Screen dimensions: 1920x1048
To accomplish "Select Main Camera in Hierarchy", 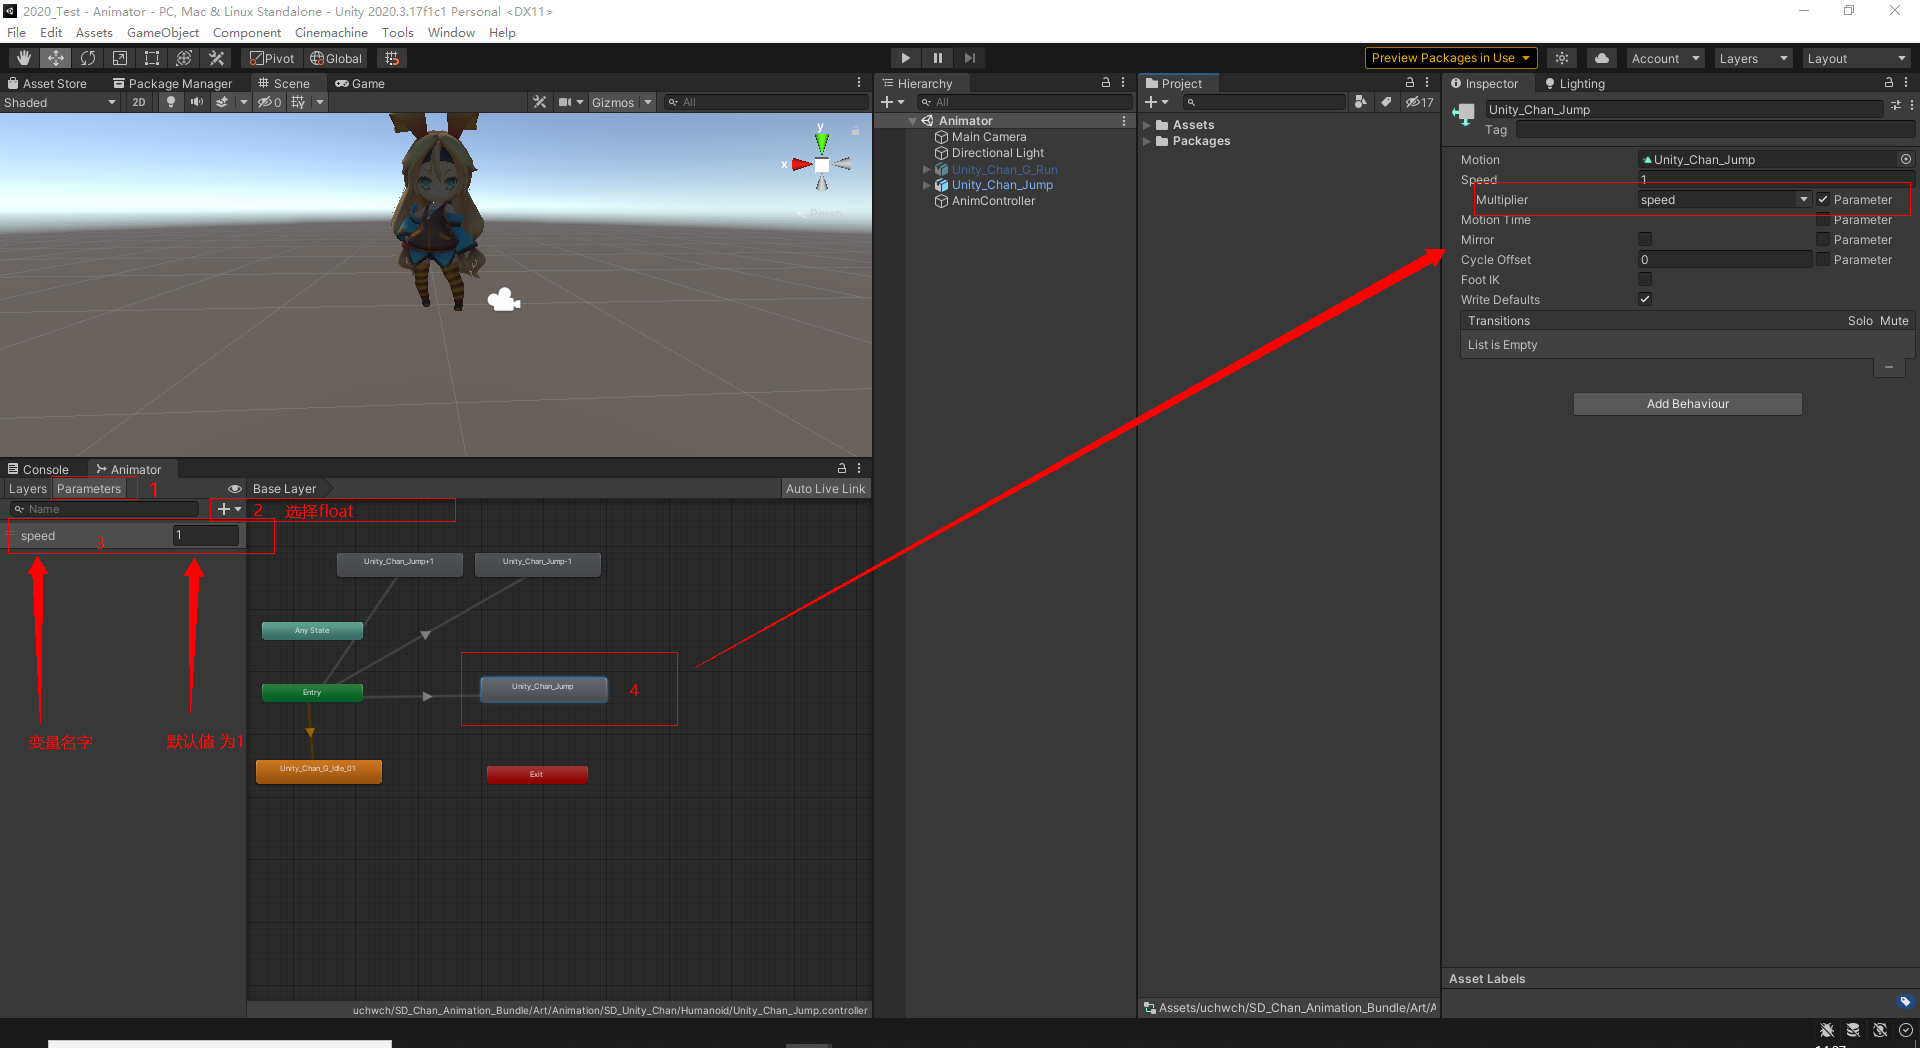I will (x=988, y=137).
